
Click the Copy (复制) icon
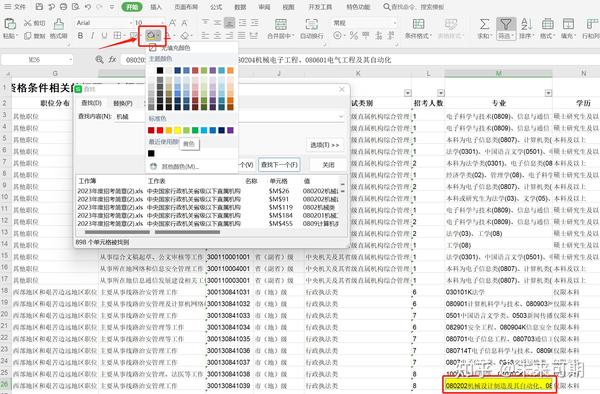click(x=28, y=36)
